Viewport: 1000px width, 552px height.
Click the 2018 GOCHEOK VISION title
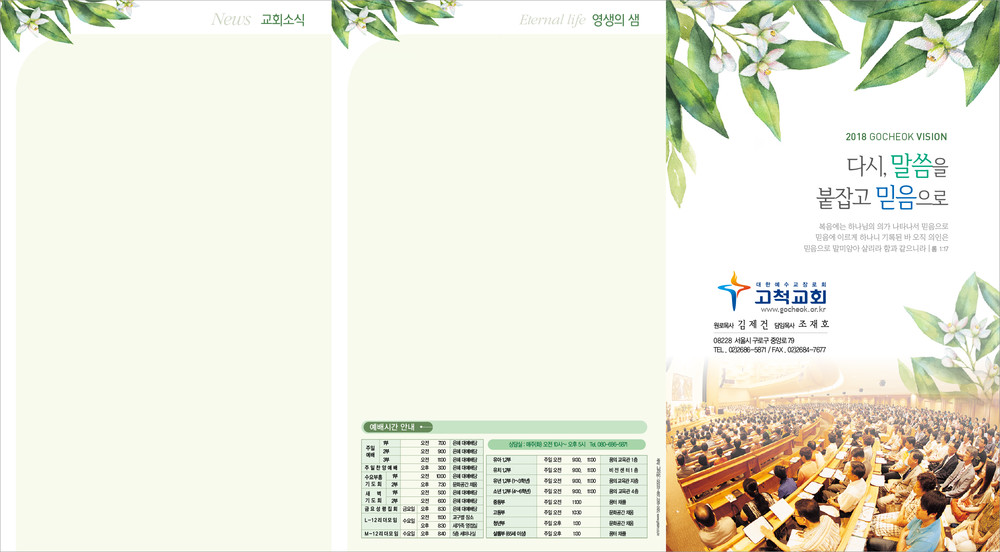click(x=895, y=137)
